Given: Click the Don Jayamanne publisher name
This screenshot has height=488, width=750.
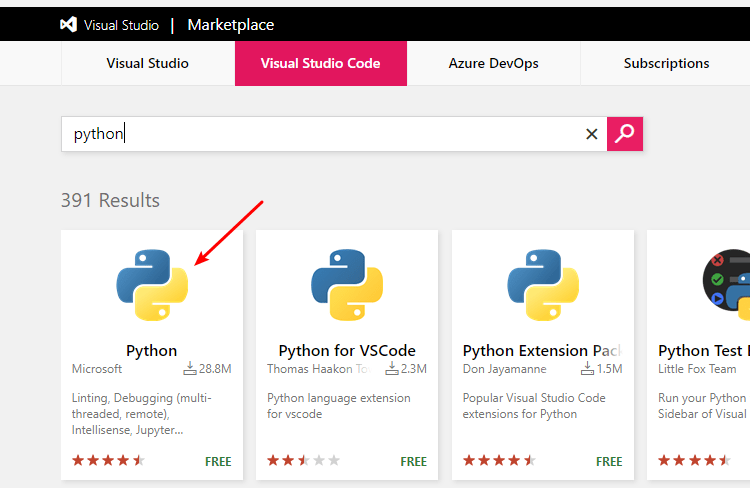Looking at the screenshot, I should point(505,369).
